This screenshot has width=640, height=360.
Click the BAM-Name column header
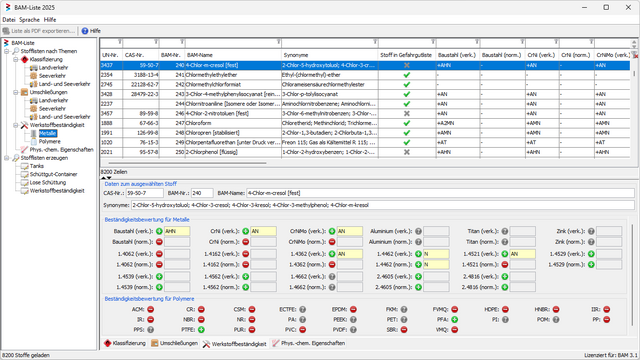click(x=233, y=55)
